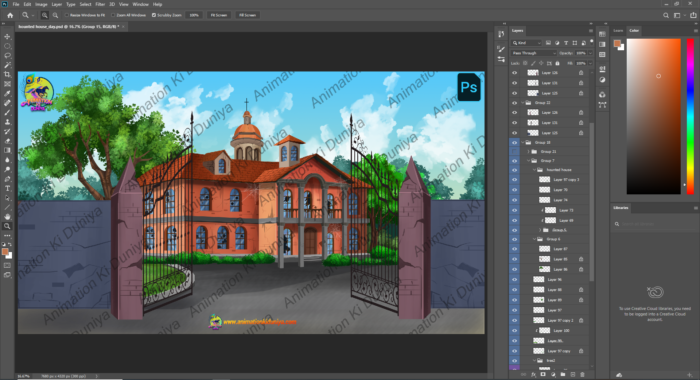The image size is (700, 380).
Task: Select the Magic Wand tool
Action: 7,65
